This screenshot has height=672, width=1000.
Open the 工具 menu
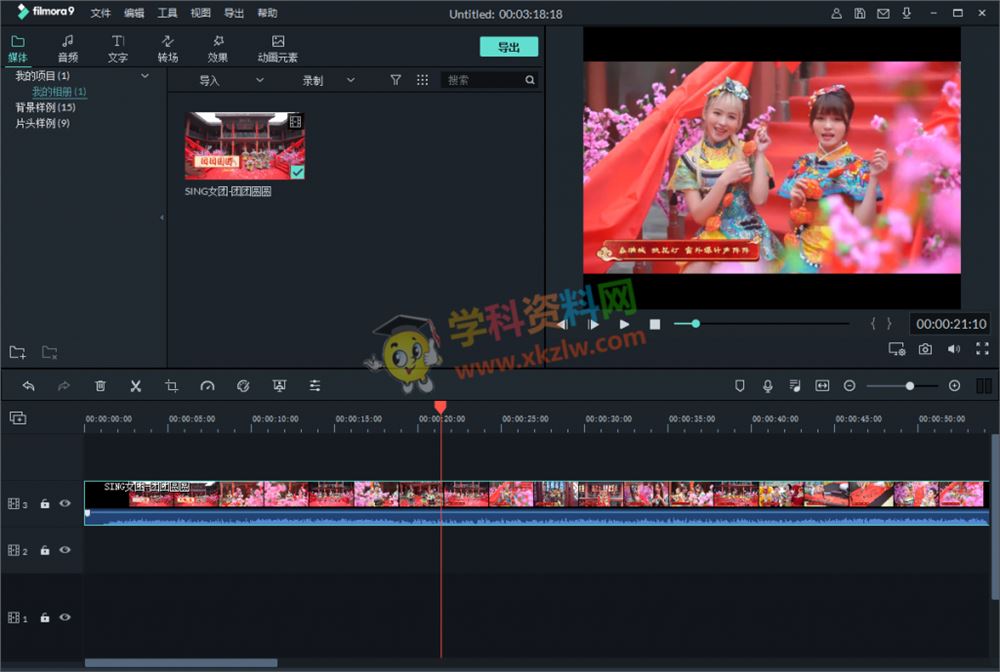coord(167,13)
